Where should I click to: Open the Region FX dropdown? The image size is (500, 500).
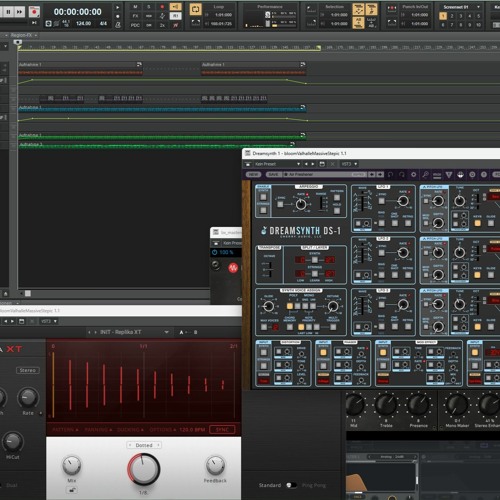pos(23,35)
